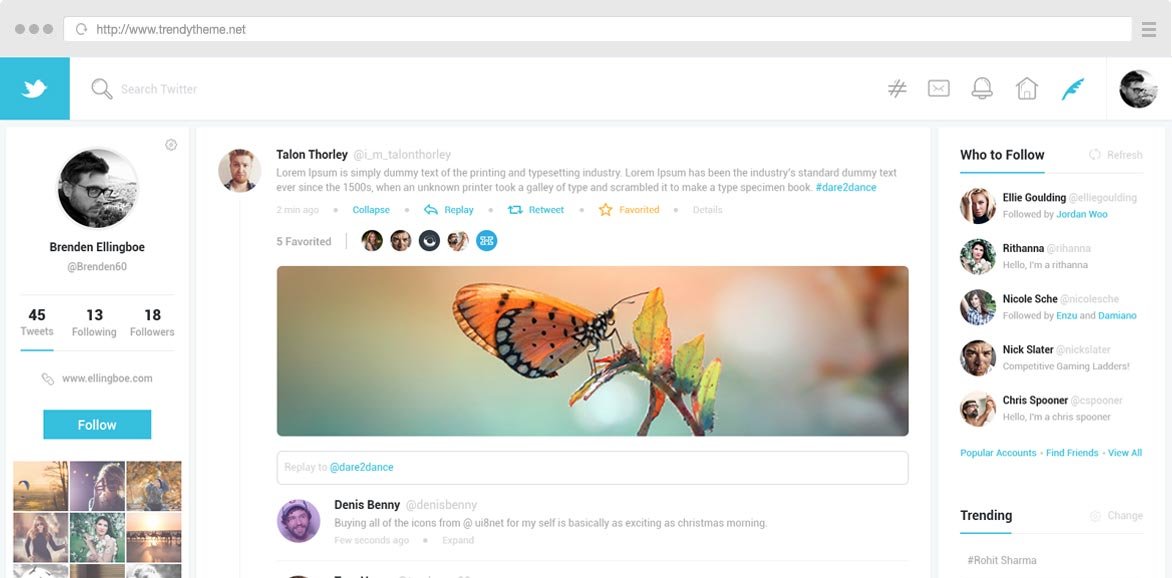Open the top-right profile avatar menu
This screenshot has width=1172, height=578.
pos(1138,89)
